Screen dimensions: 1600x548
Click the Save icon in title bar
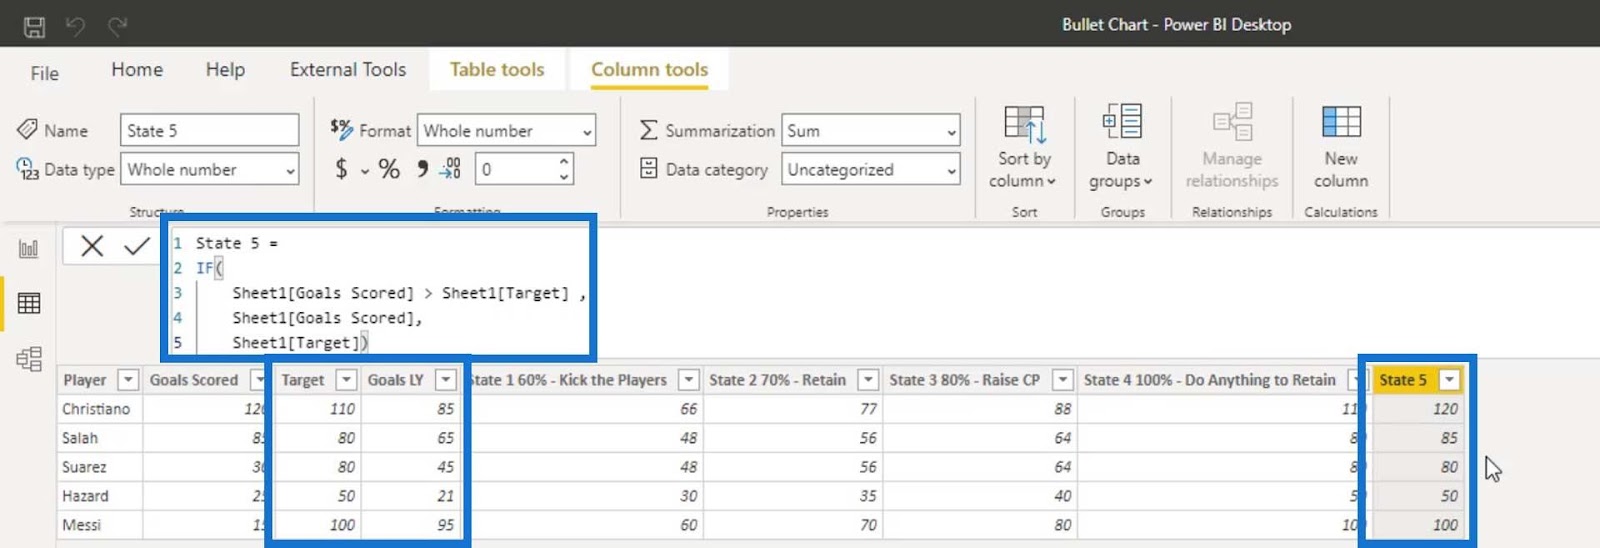[x=34, y=27]
